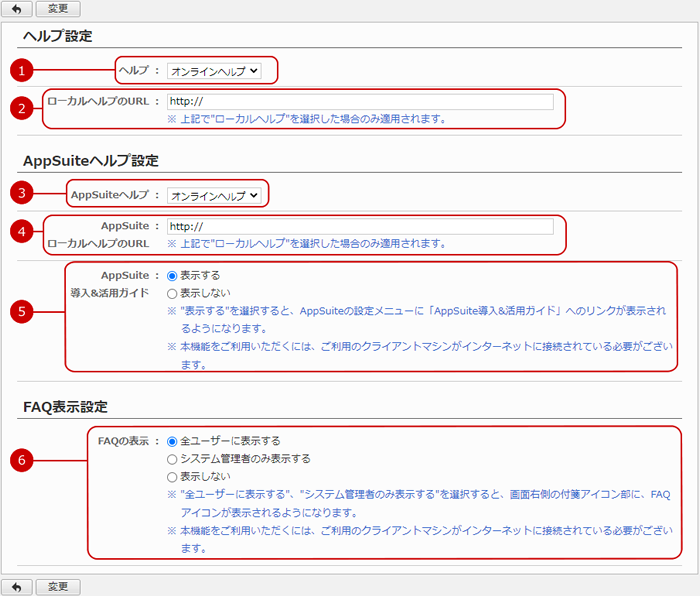The width and height of the screenshot is (700, 596).
Task: Select 表示しない under FAQの表示
Action: [x=172, y=477]
